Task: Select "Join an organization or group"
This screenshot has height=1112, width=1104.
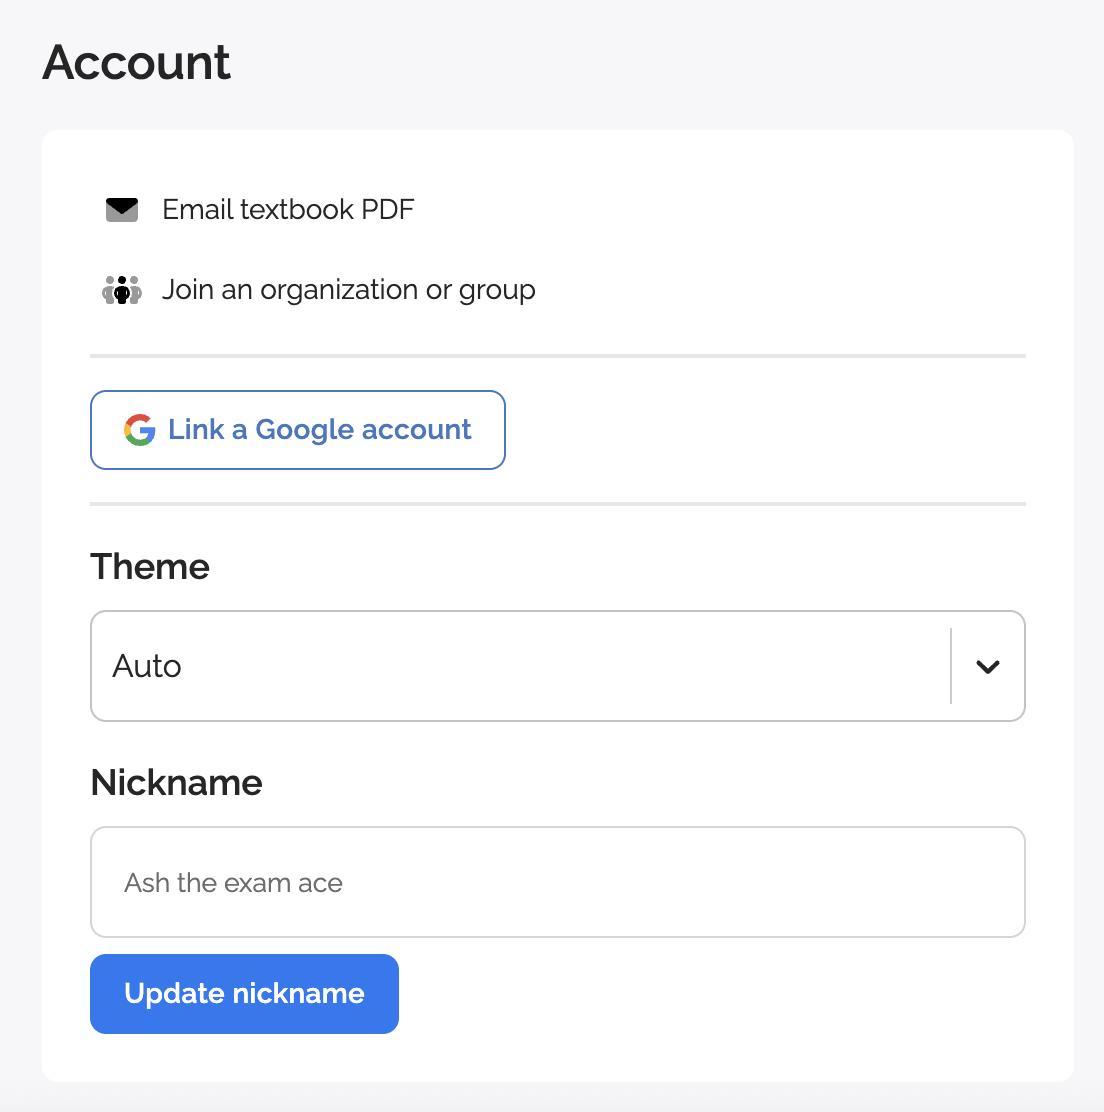Action: tap(349, 290)
